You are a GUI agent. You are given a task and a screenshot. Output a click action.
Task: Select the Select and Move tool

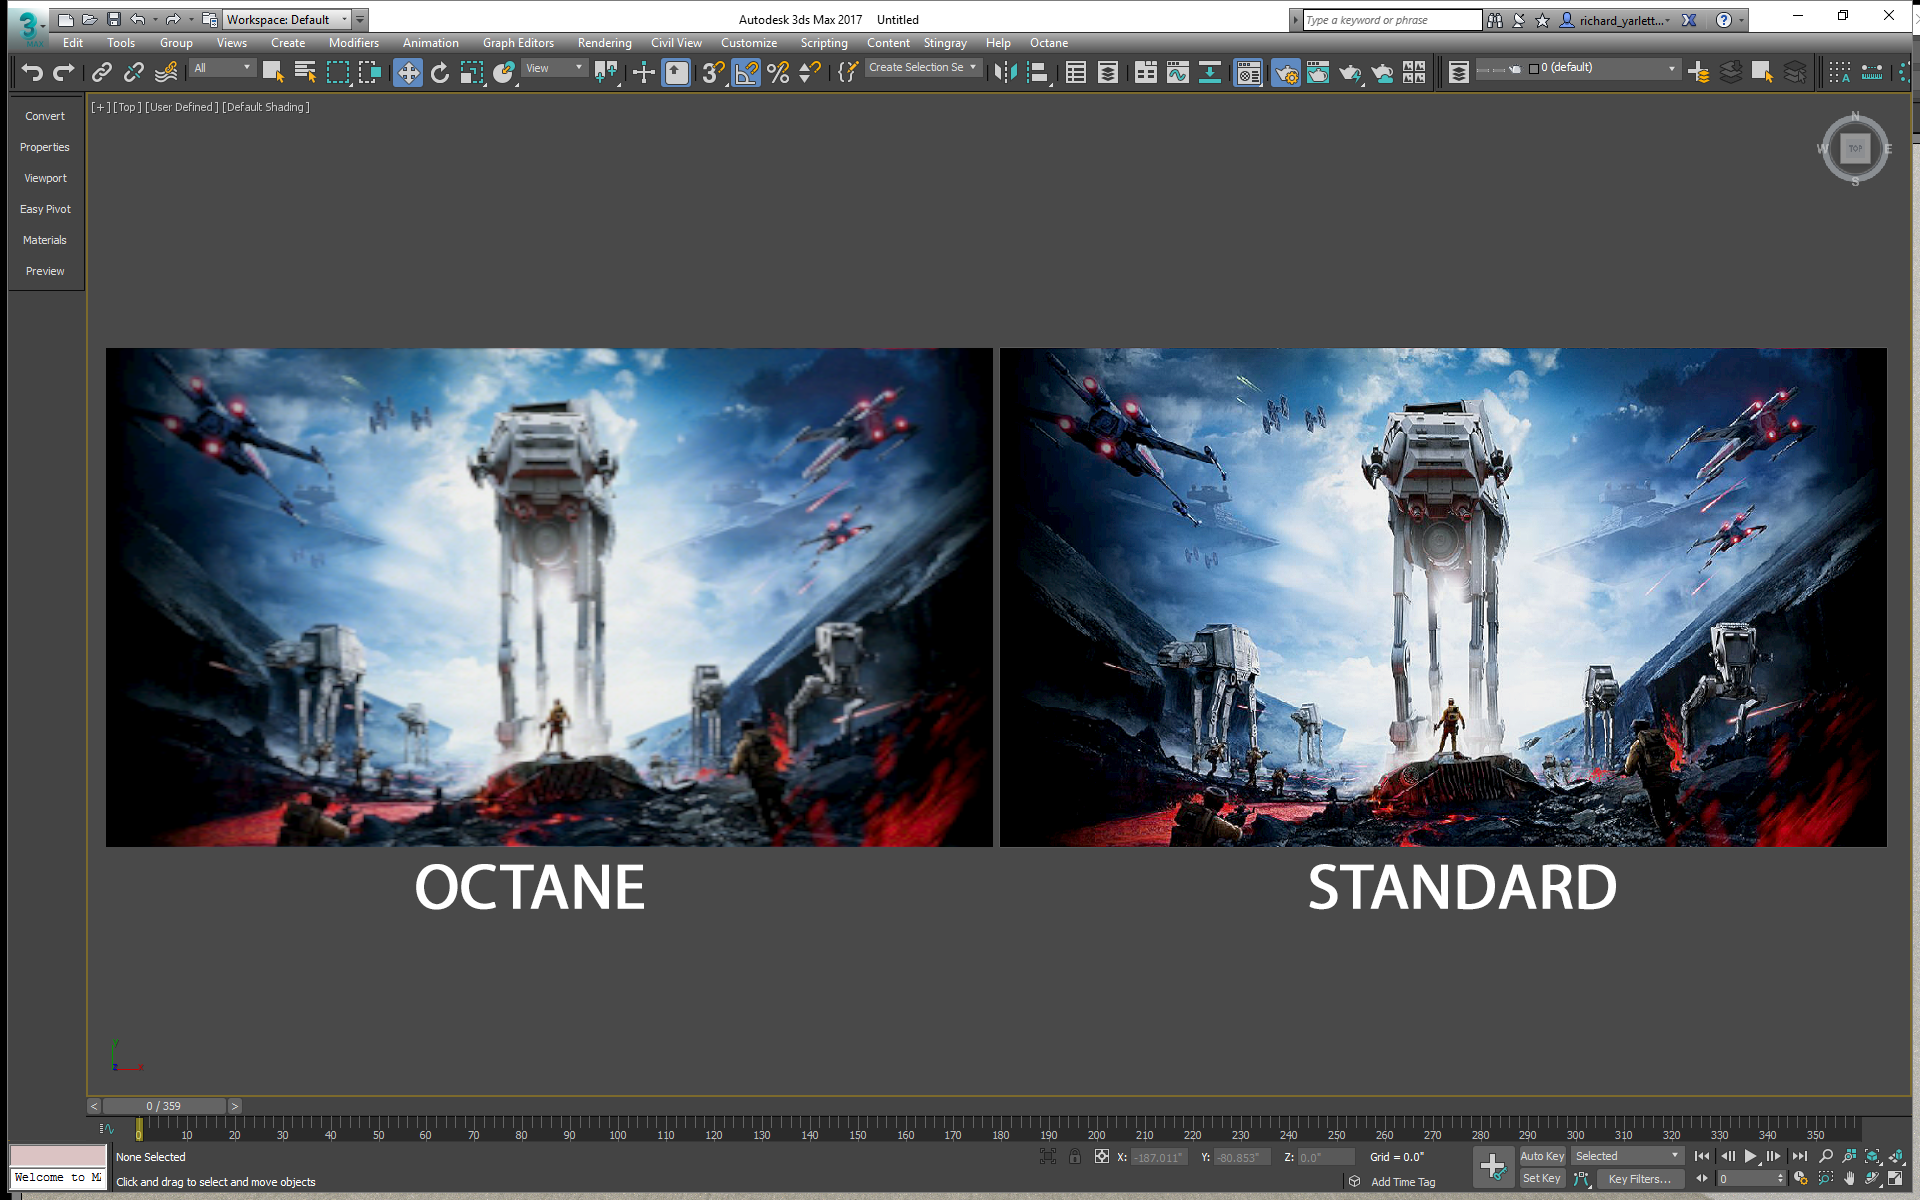click(407, 72)
